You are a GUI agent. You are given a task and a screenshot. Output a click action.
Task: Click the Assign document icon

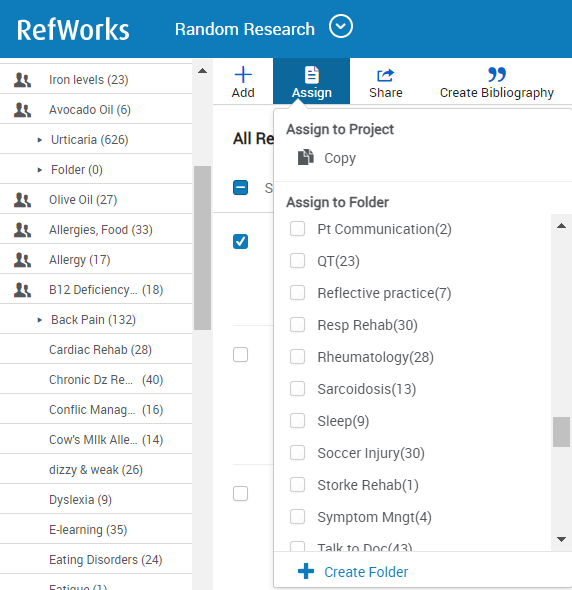coord(312,75)
